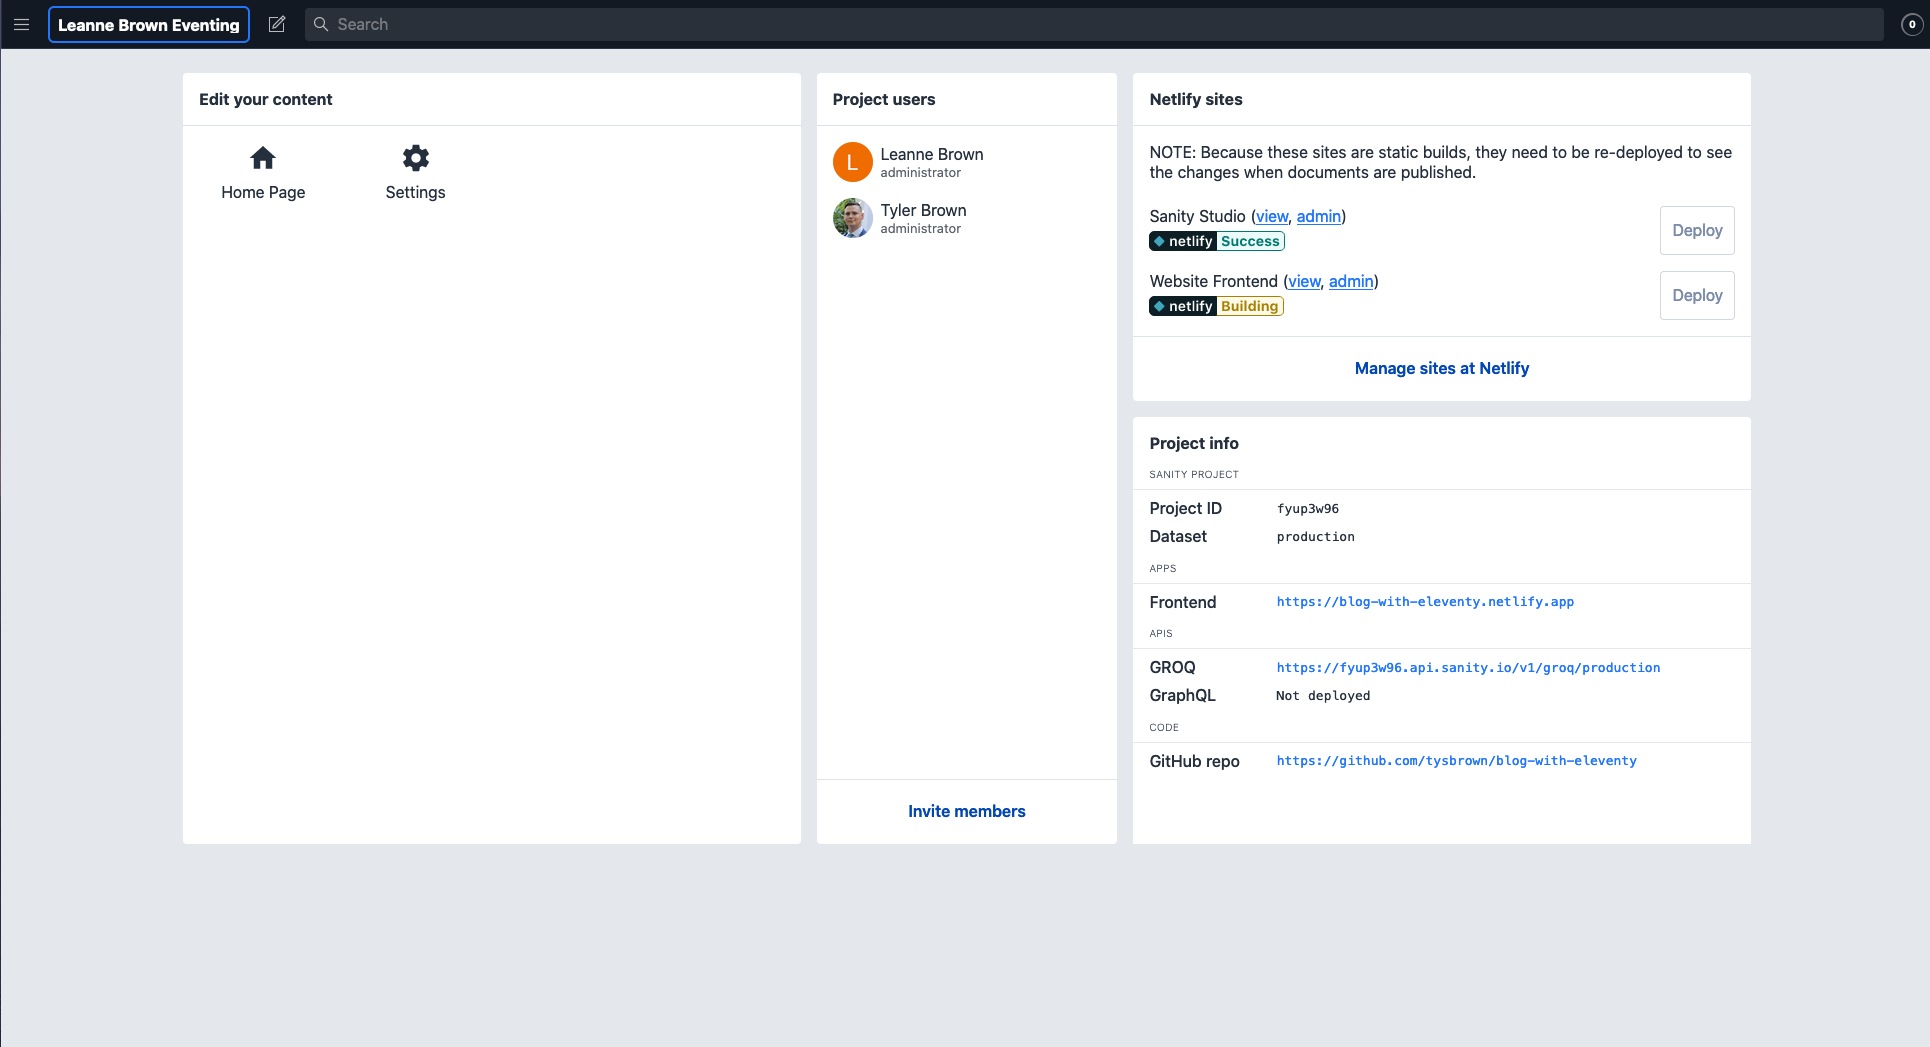Click the Netlify sites panel heading
Viewport: 1930px width, 1047px height.
coord(1196,99)
